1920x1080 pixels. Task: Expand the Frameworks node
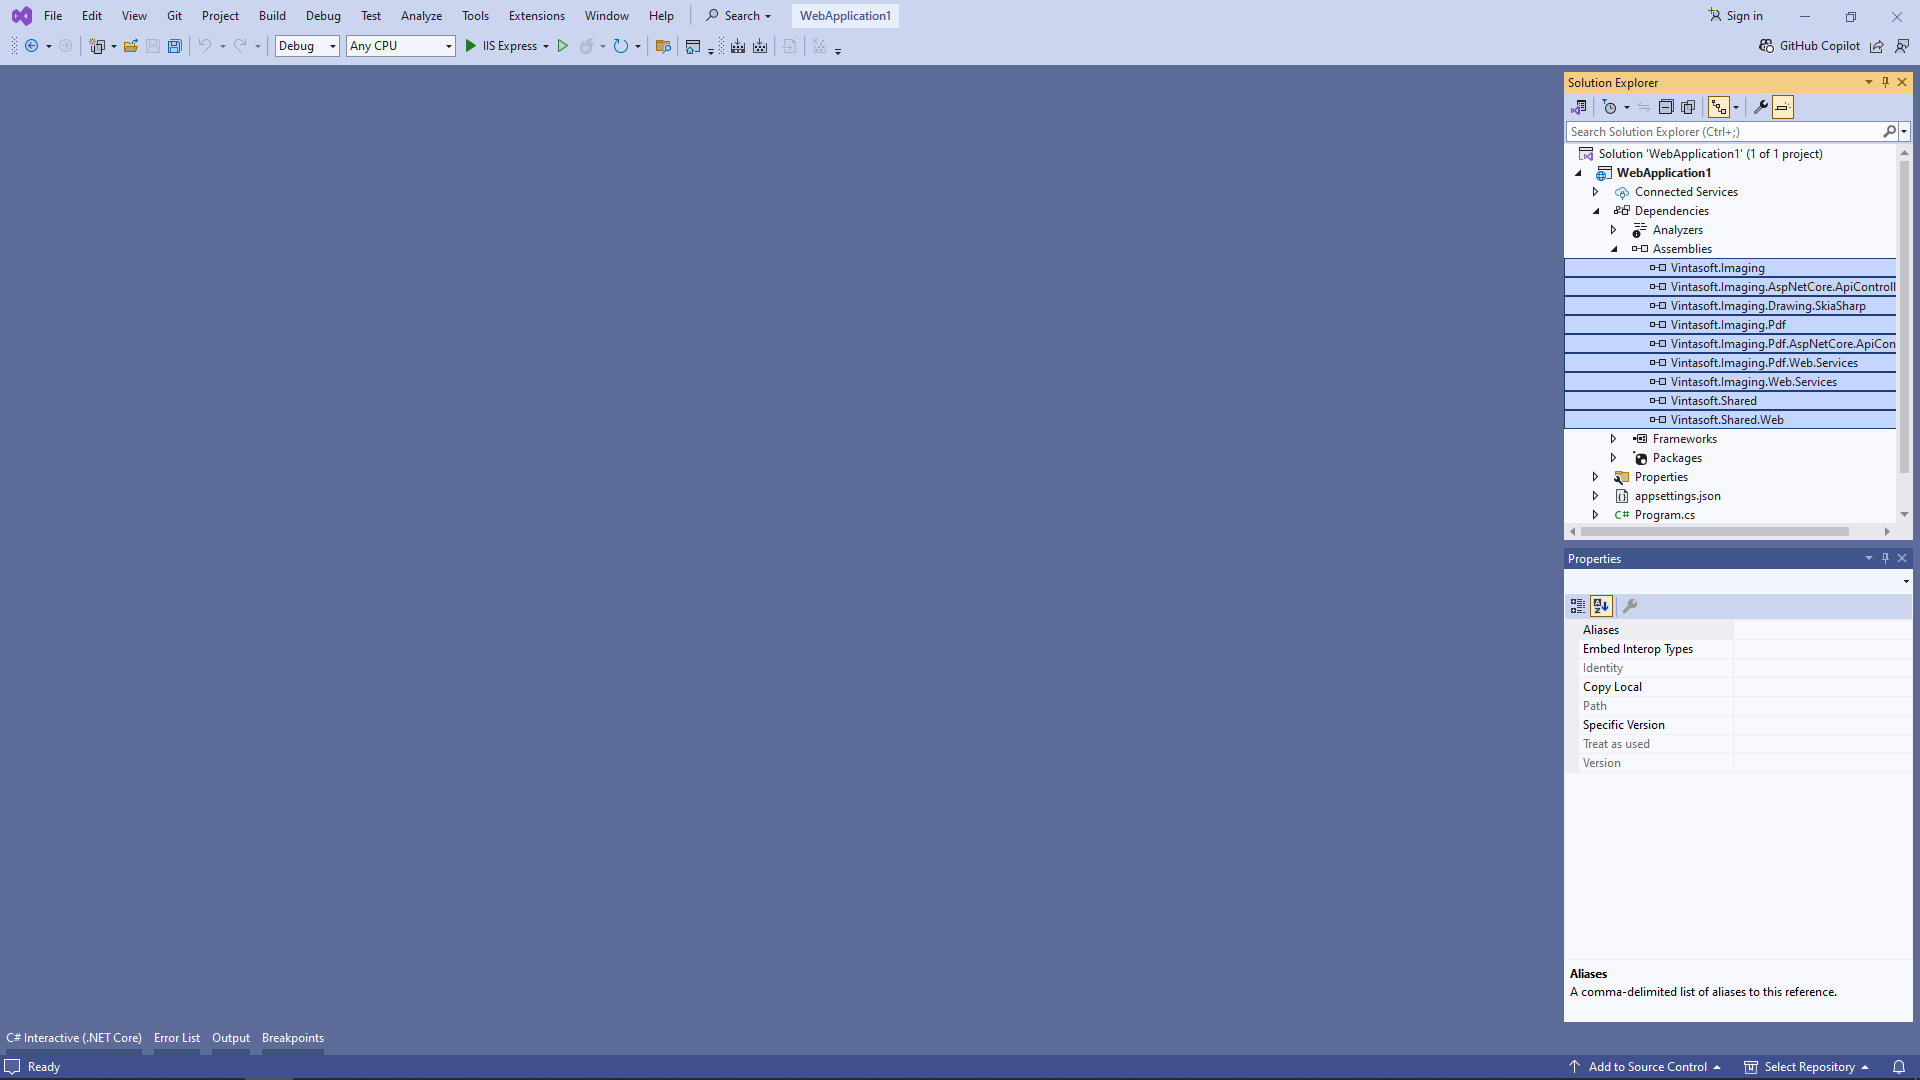click(x=1614, y=439)
